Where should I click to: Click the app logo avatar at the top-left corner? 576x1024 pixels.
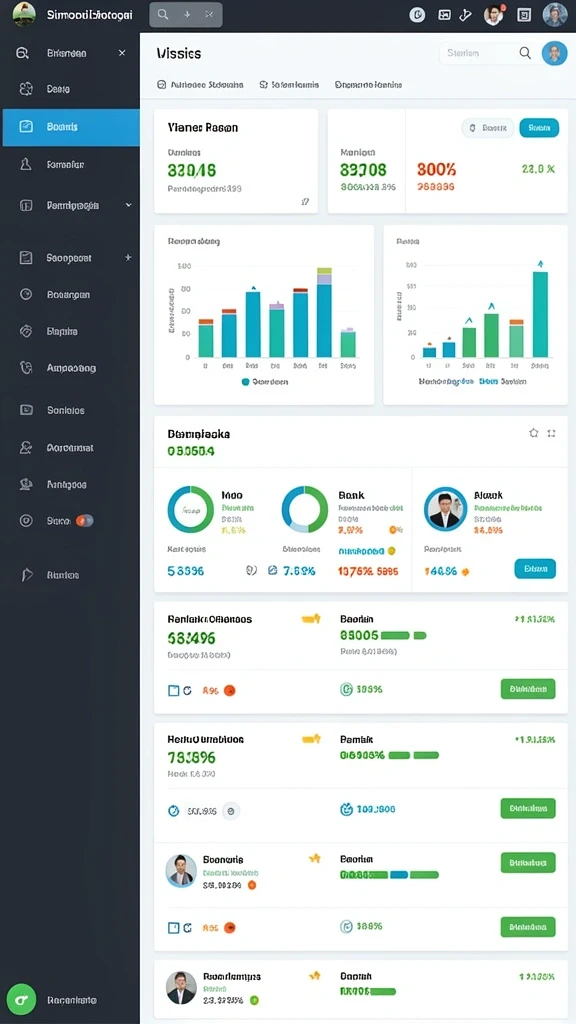click(24, 14)
